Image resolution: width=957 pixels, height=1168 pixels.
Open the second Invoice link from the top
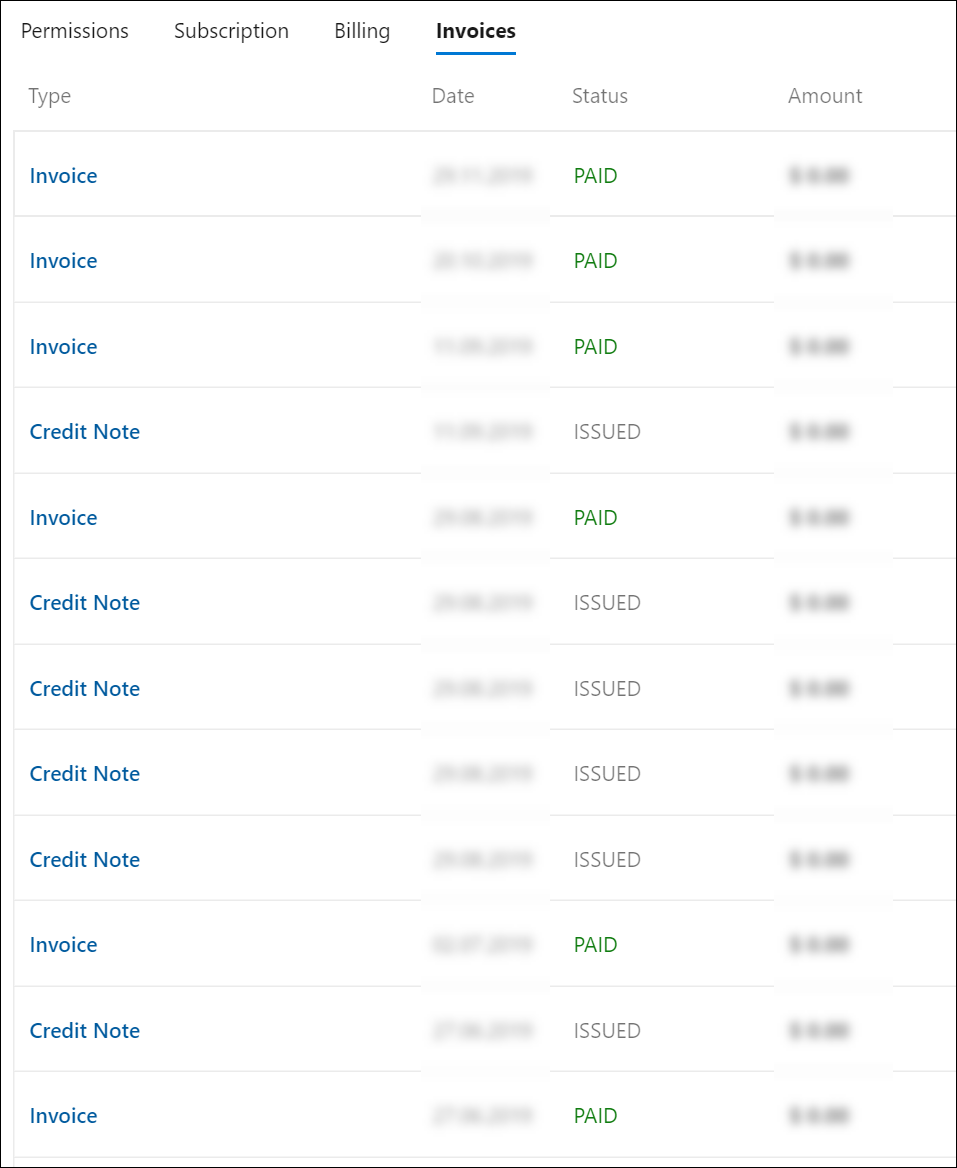click(63, 261)
